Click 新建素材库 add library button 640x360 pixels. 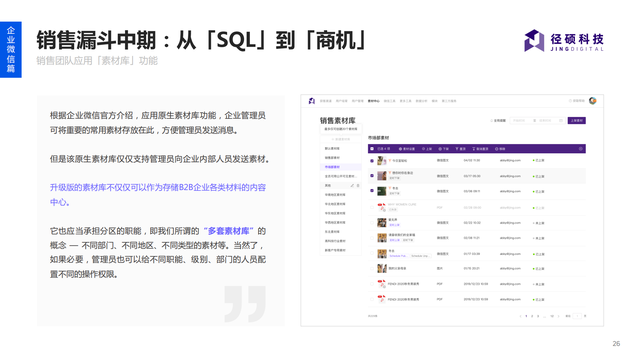point(340,139)
